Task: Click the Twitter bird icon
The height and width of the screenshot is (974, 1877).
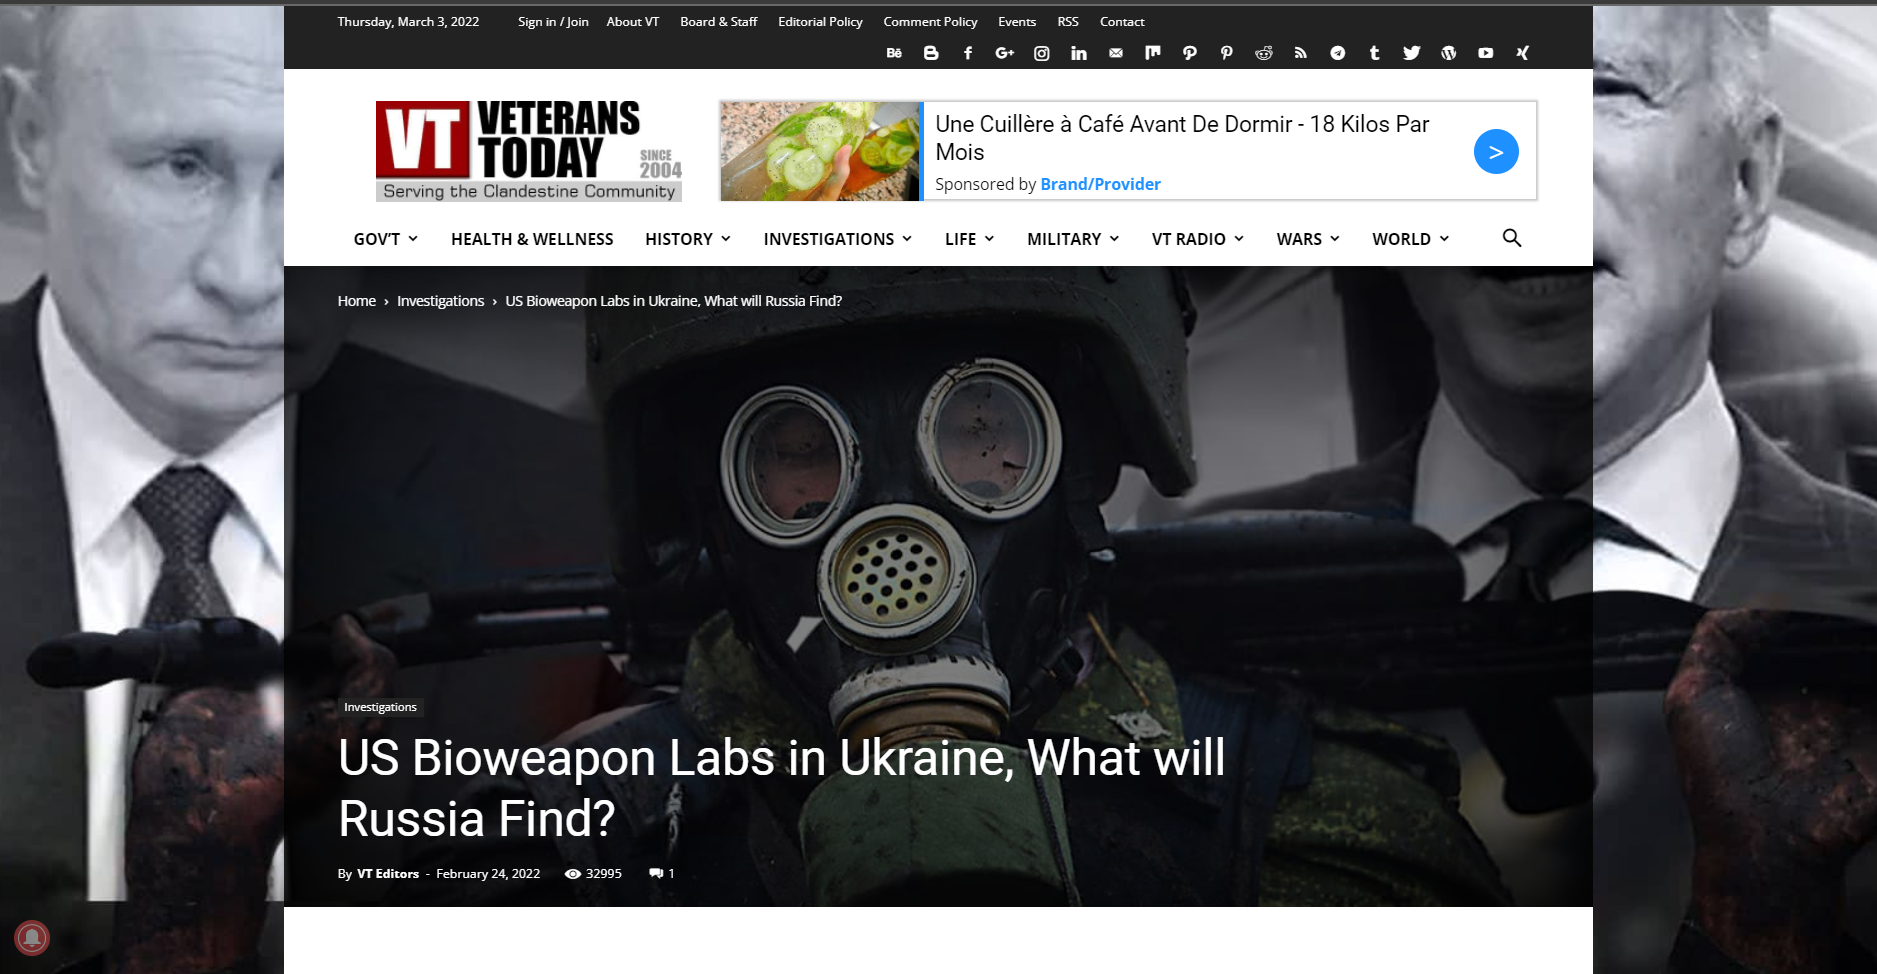Action: (1412, 53)
